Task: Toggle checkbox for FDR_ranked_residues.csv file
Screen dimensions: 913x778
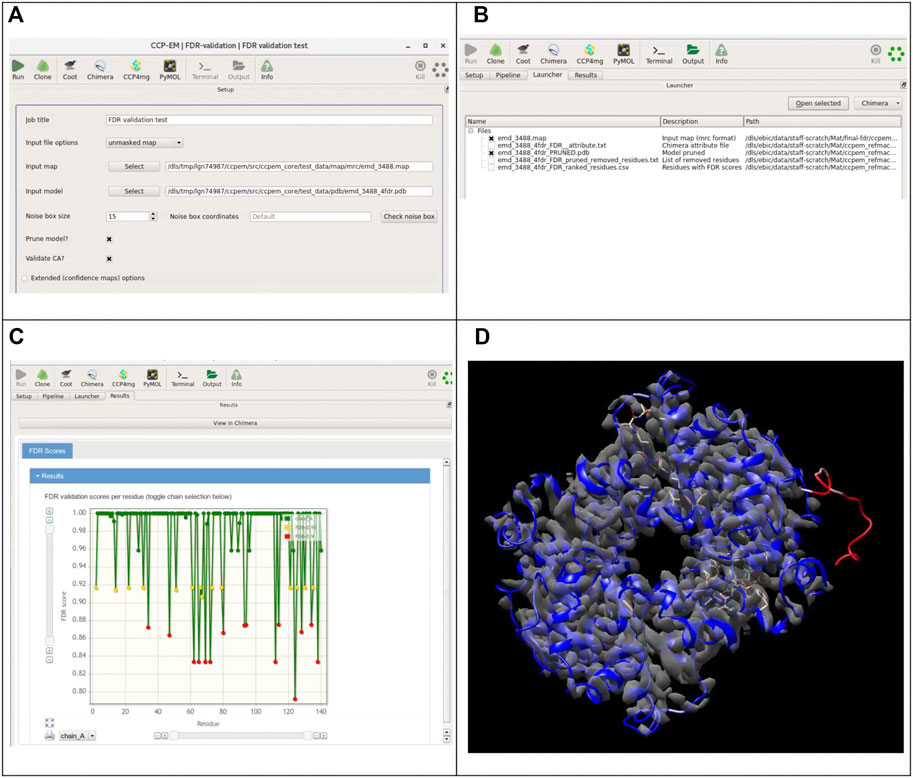Action: 491,168
